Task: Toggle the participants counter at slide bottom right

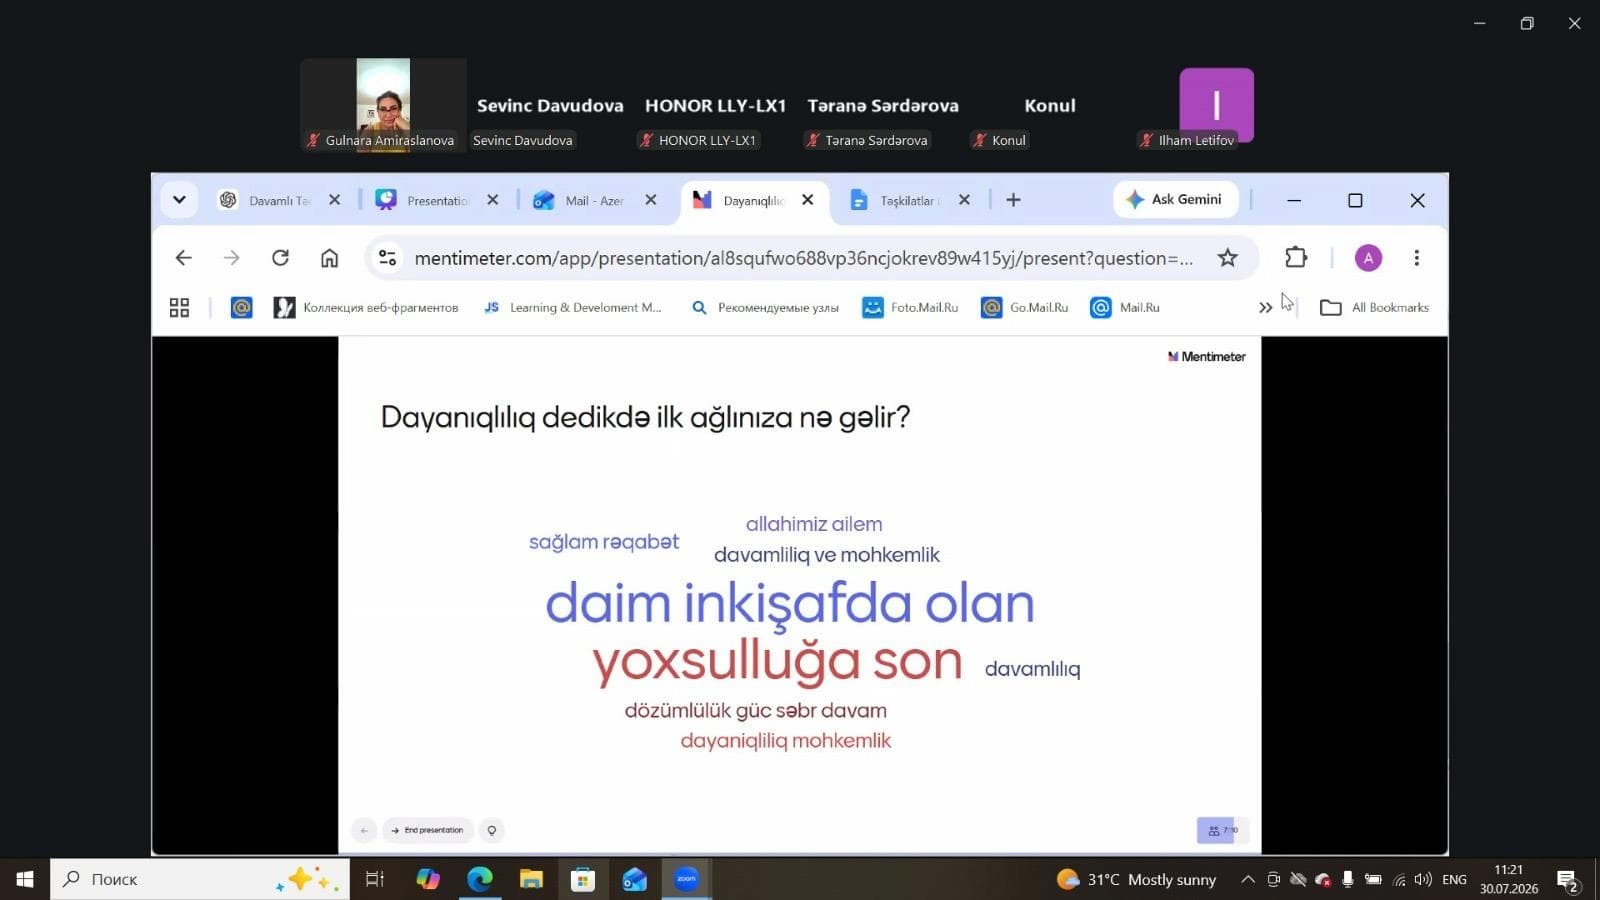Action: (1222, 830)
